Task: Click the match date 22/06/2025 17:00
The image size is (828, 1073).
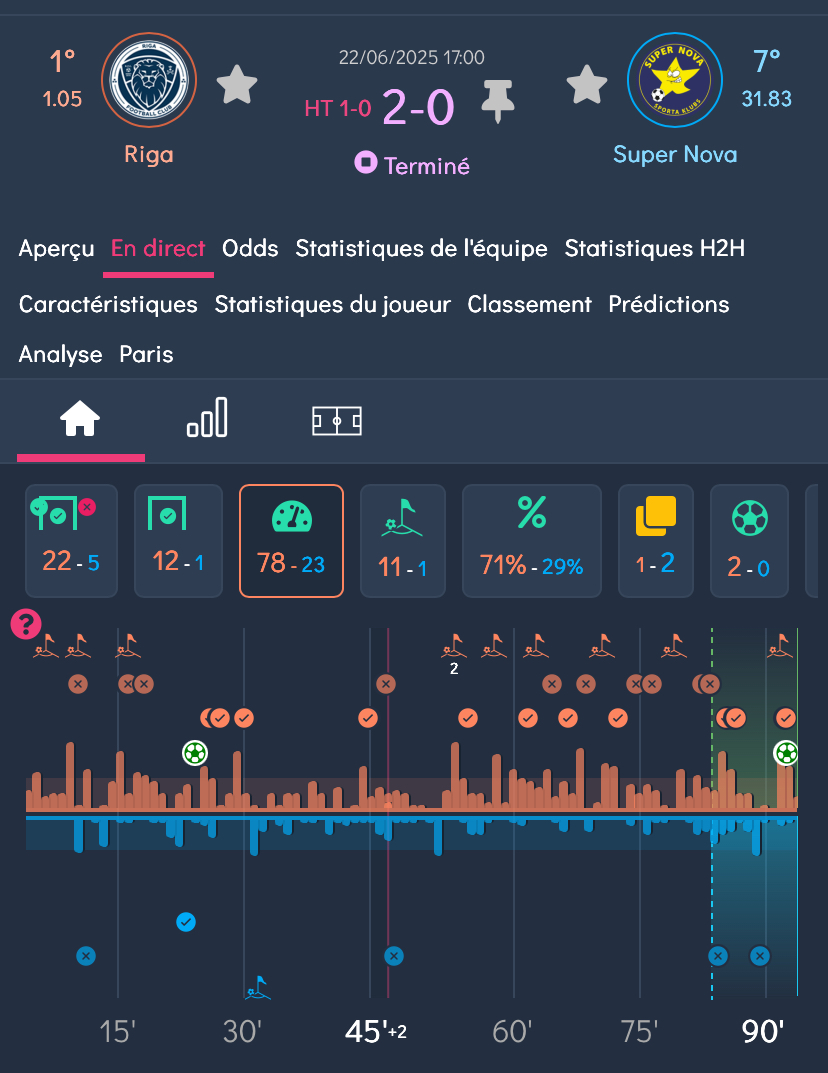Action: 412,57
